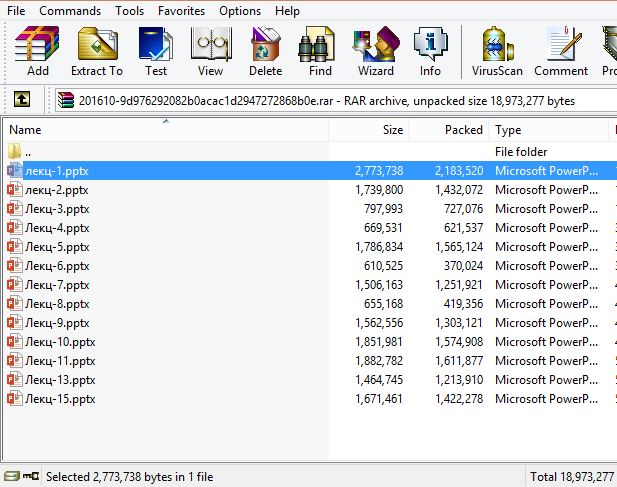Click packed value 1,213,910
617x487 pixels.
point(459,380)
